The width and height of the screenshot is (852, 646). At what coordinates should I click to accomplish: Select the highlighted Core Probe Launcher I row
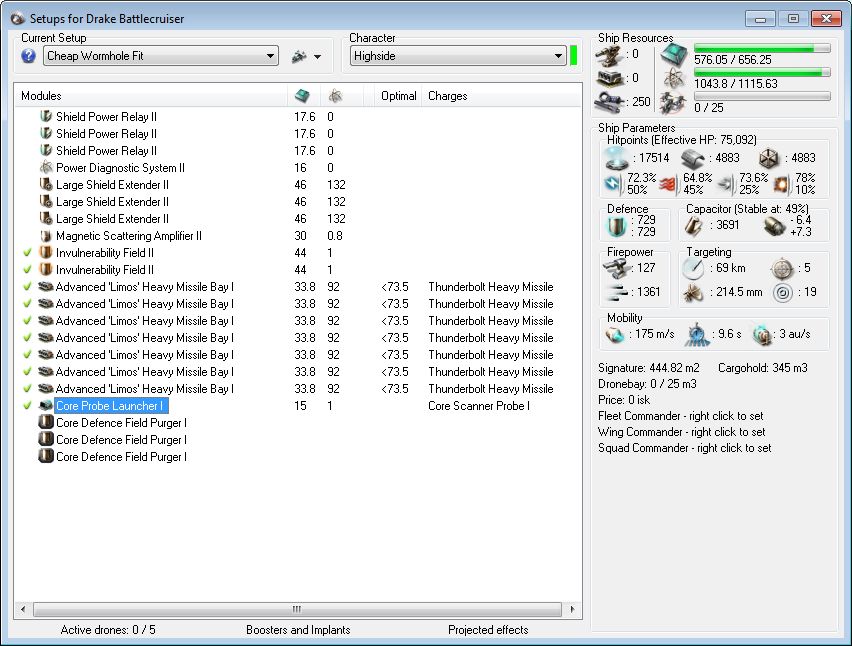(x=111, y=406)
